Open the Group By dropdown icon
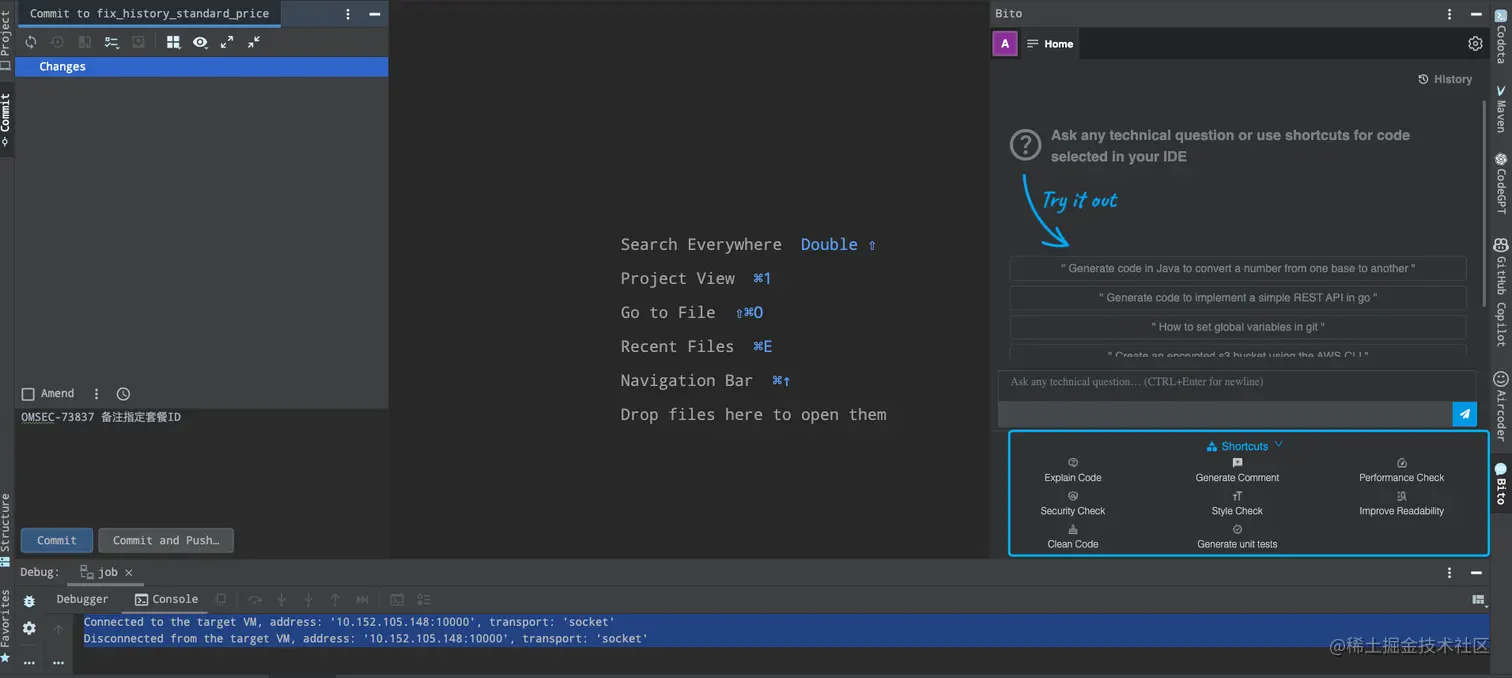Screen dimensions: 1512x678 (173, 42)
